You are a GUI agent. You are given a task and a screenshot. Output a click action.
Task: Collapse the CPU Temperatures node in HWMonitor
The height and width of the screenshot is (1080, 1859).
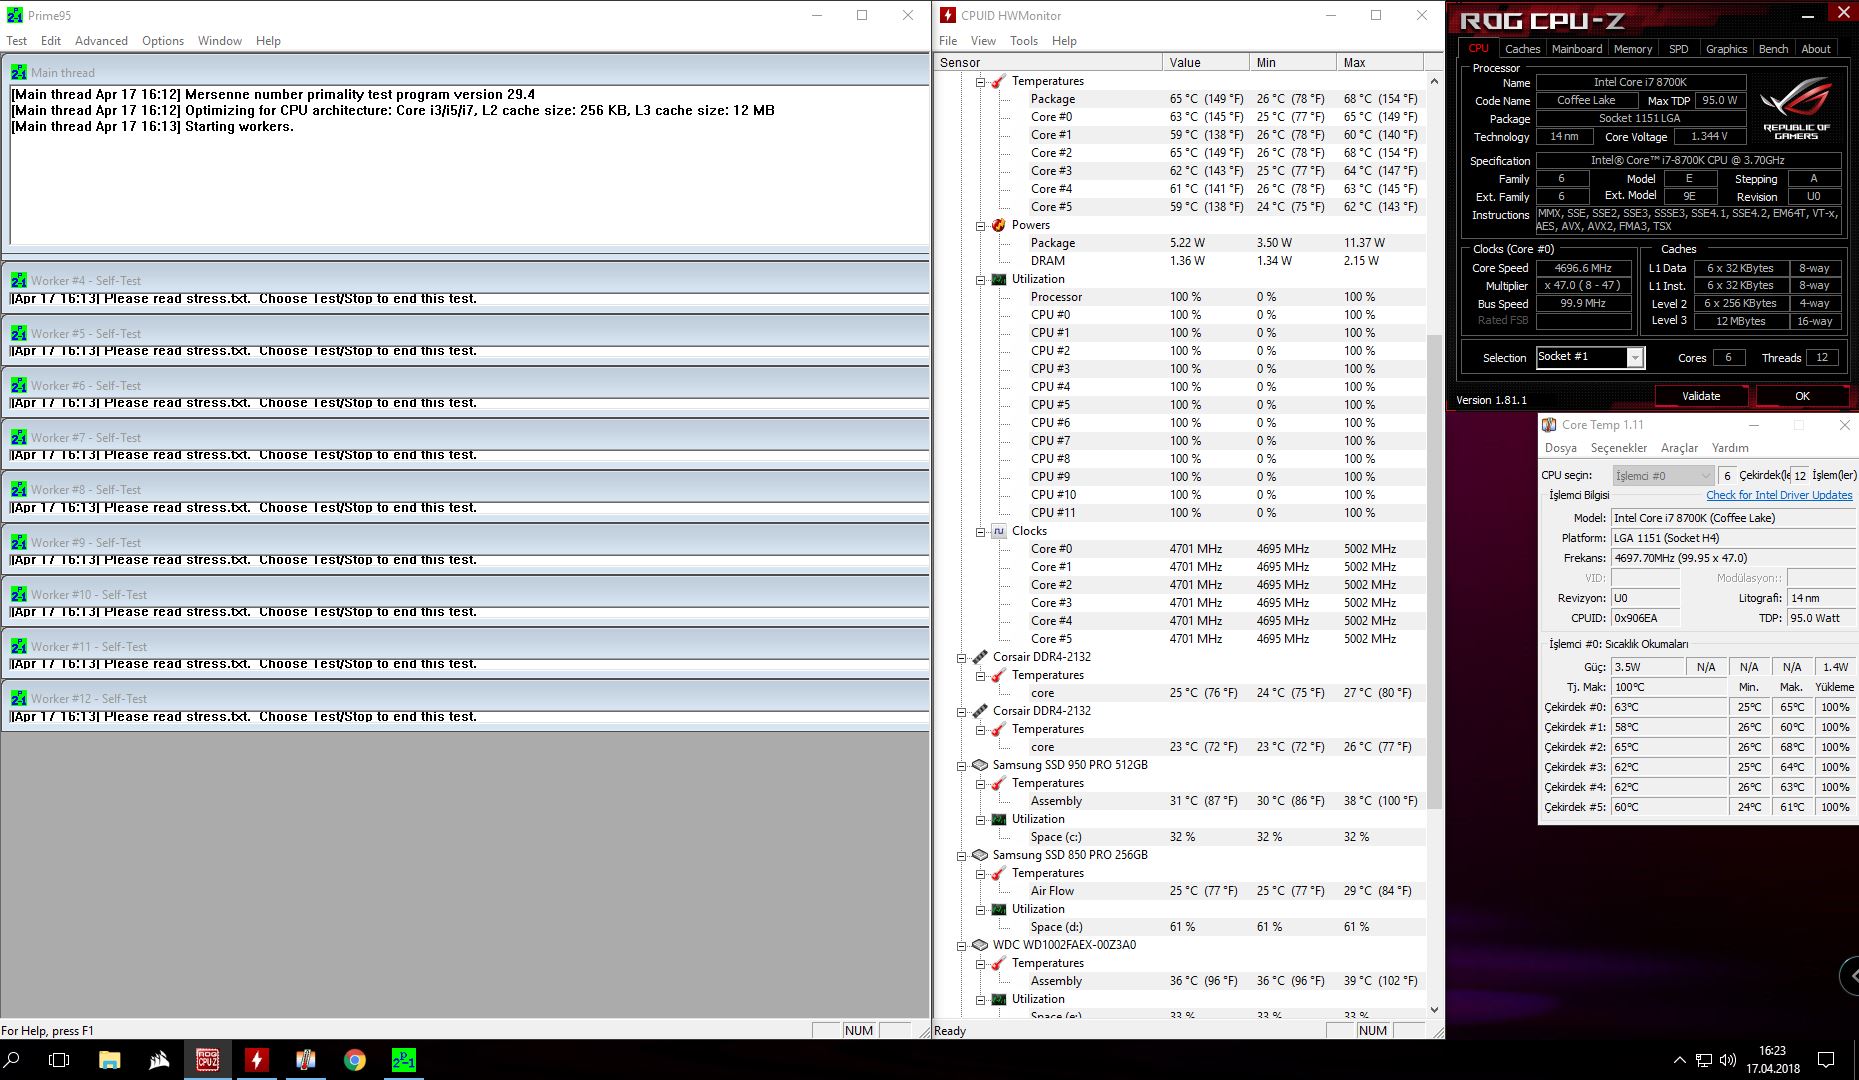coord(981,81)
